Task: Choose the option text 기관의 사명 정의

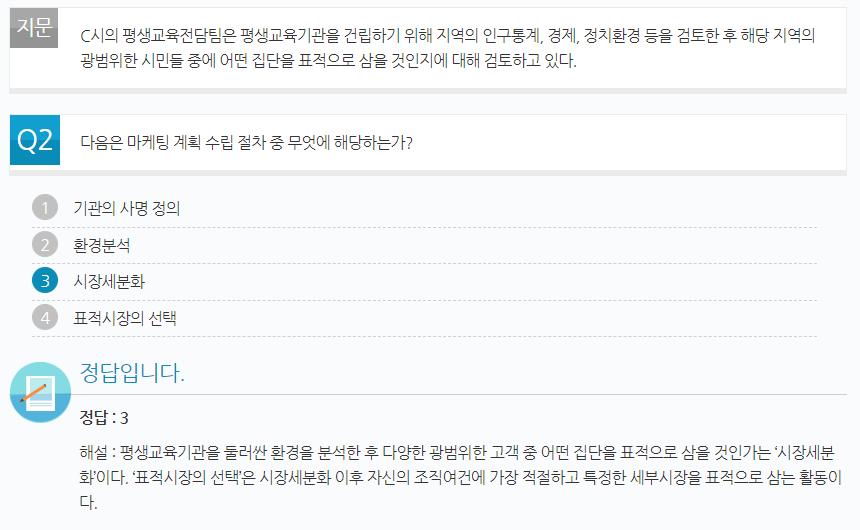Action: [127, 208]
